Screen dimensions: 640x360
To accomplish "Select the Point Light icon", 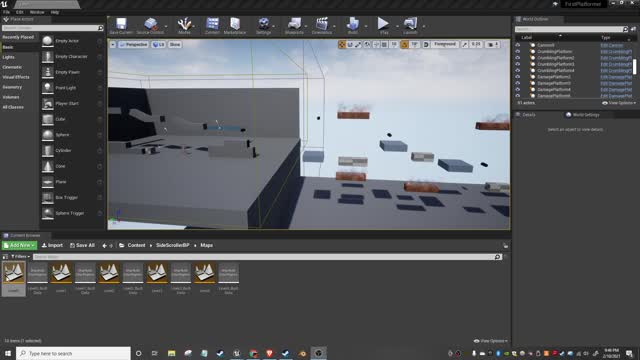I will click(48, 88).
